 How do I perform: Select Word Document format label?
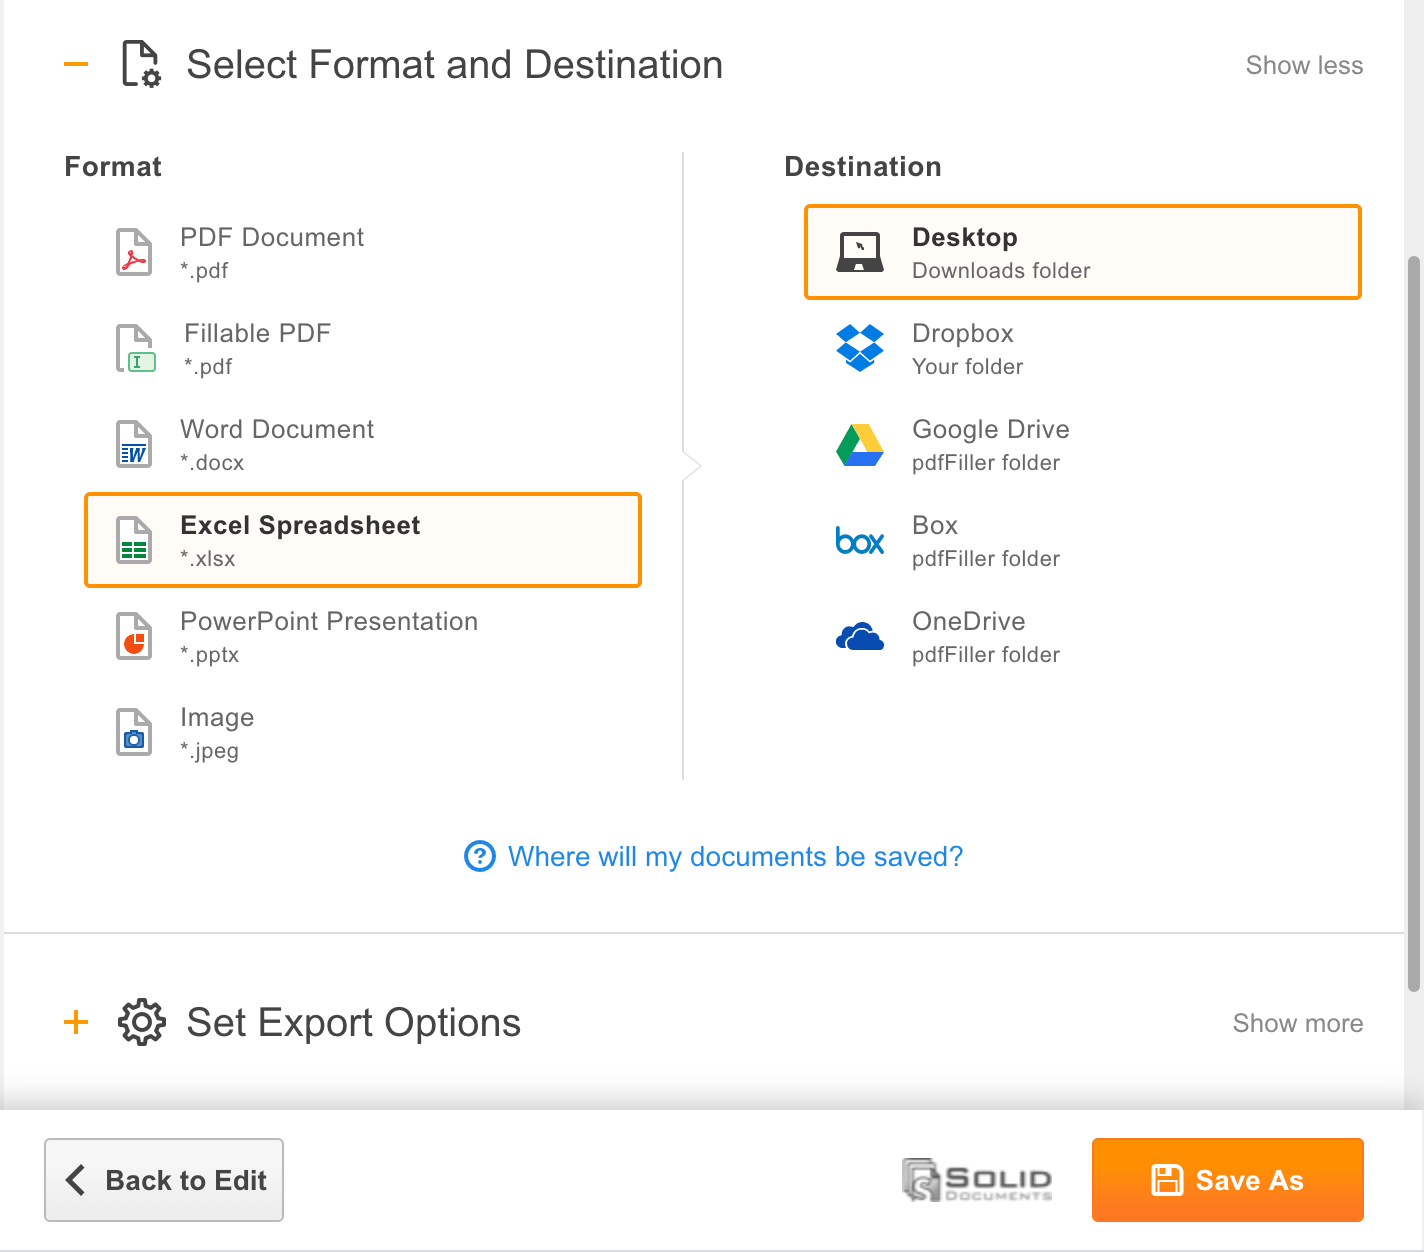click(277, 429)
